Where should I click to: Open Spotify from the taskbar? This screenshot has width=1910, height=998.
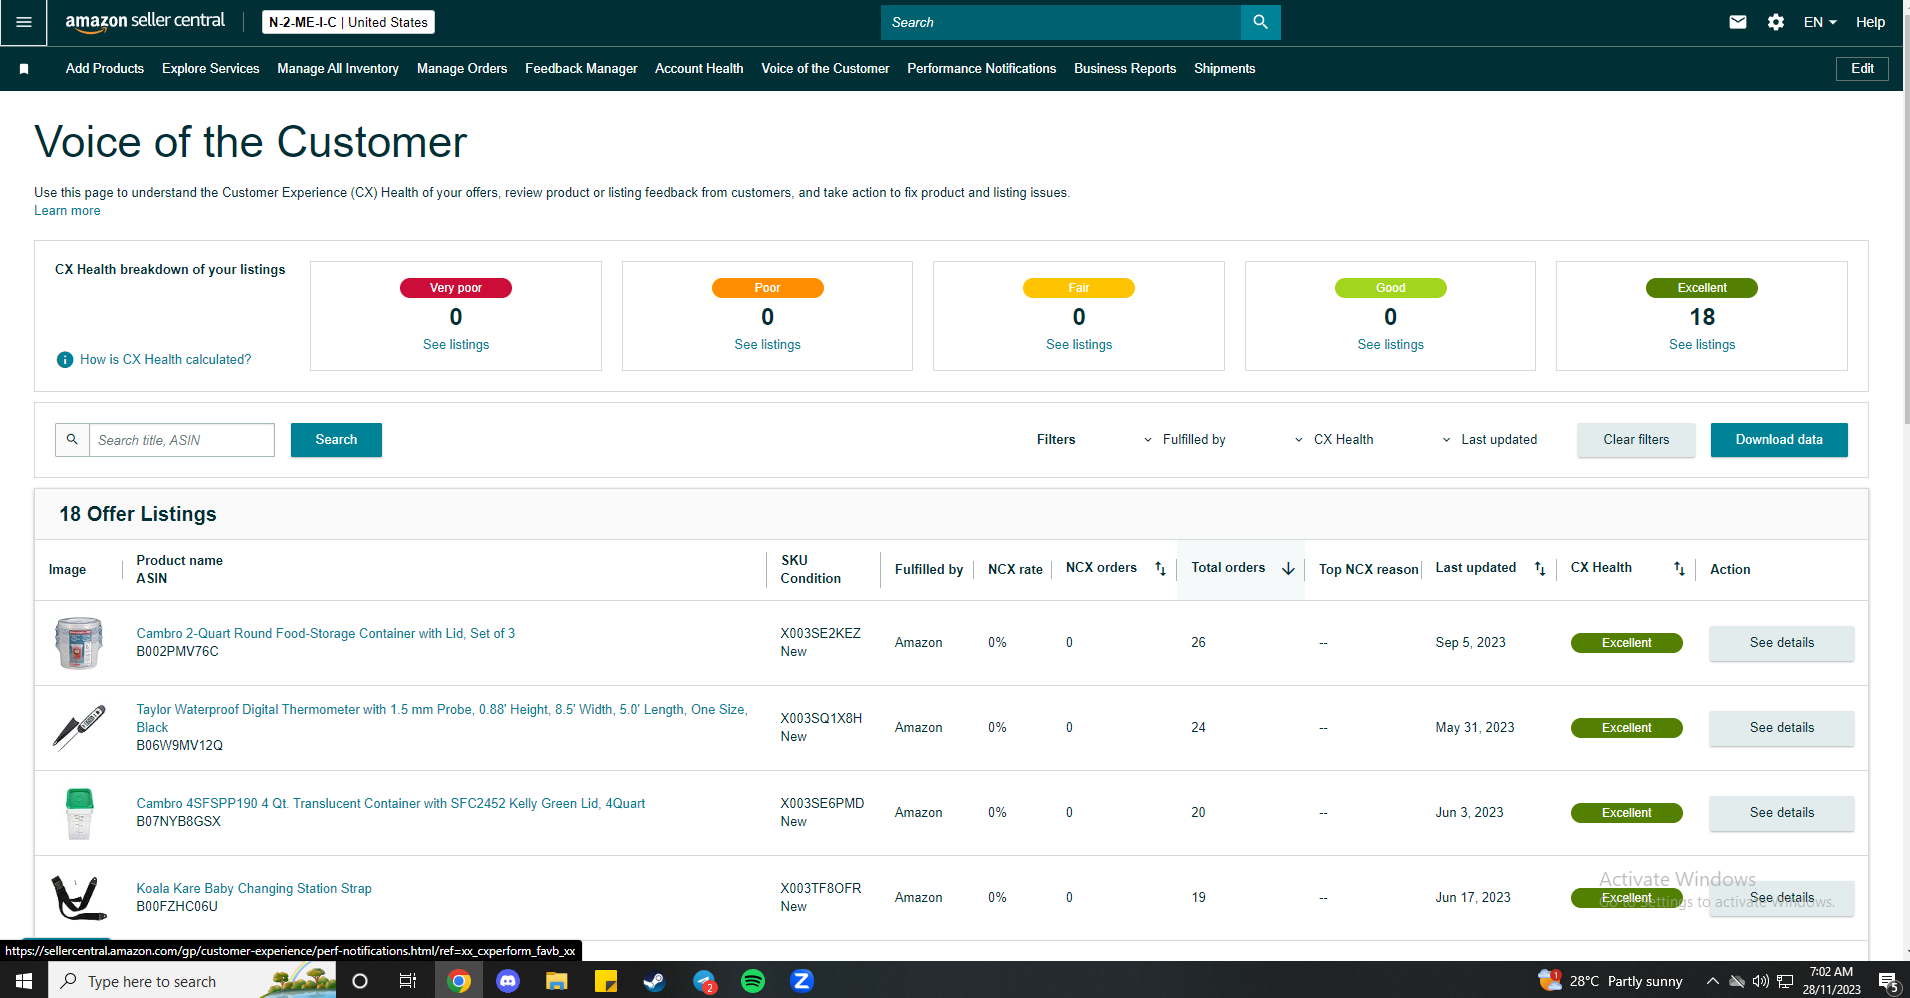[x=753, y=981]
